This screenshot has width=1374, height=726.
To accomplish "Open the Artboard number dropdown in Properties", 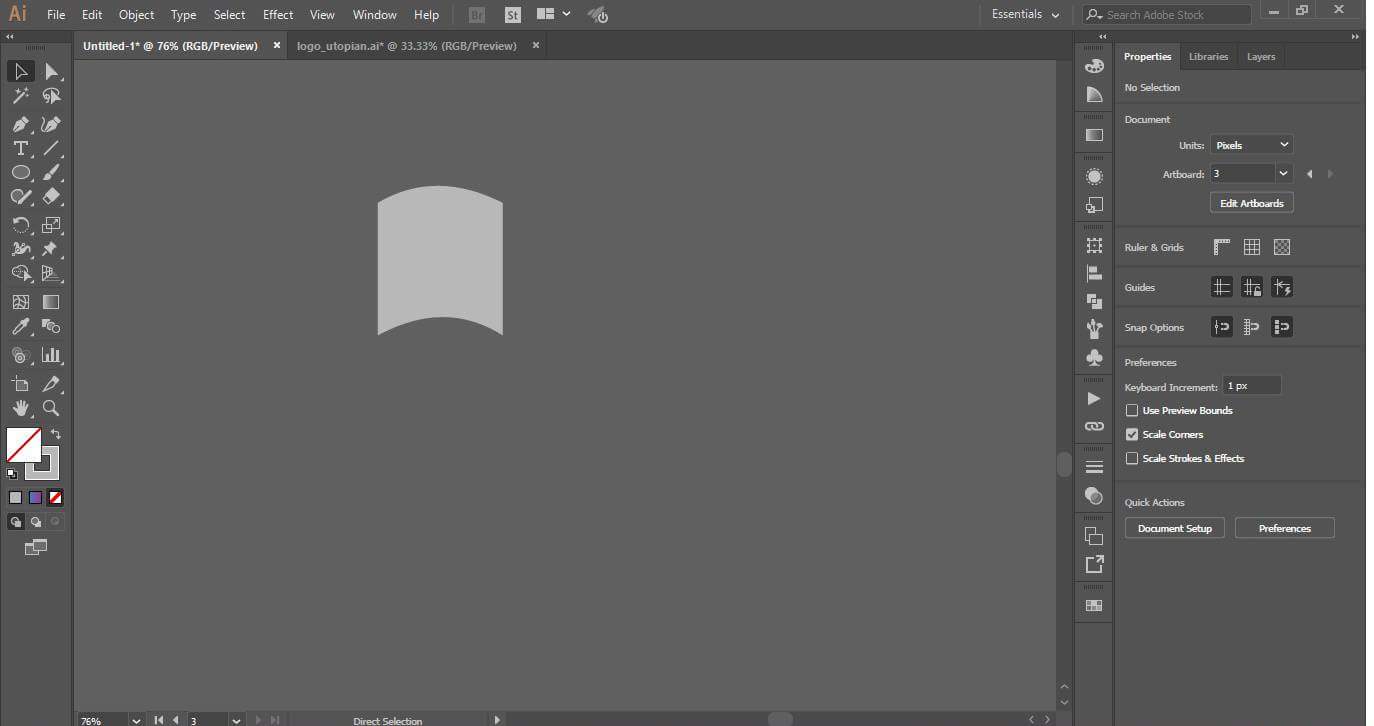I will tap(1283, 173).
